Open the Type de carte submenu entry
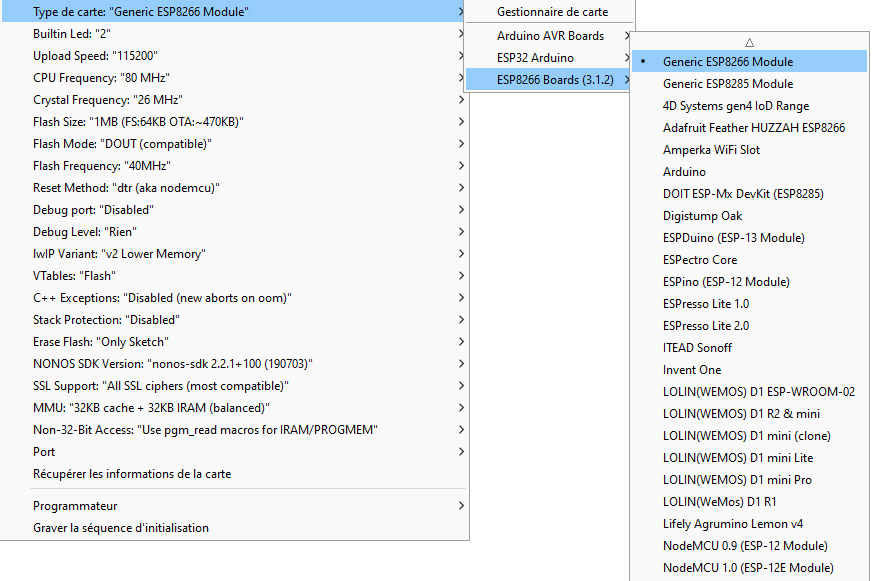874x581 pixels. coord(234,12)
